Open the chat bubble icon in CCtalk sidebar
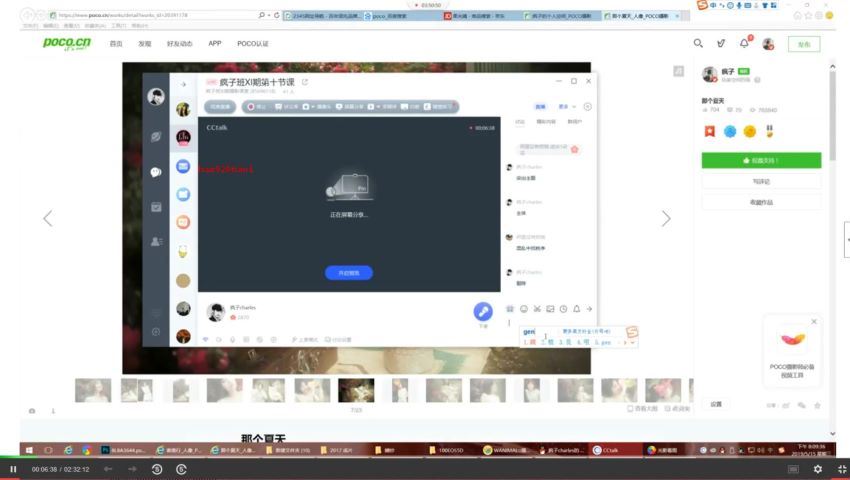Image resolution: width=850 pixels, height=480 pixels. coord(156,172)
